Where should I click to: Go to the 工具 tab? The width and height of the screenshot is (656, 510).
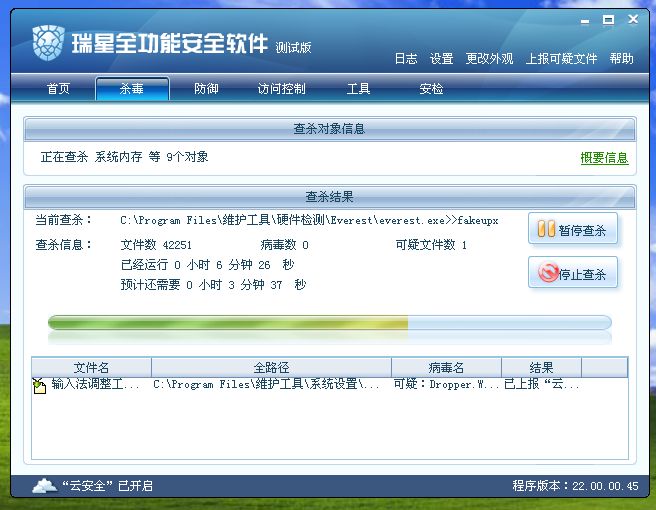pyautogui.click(x=359, y=89)
